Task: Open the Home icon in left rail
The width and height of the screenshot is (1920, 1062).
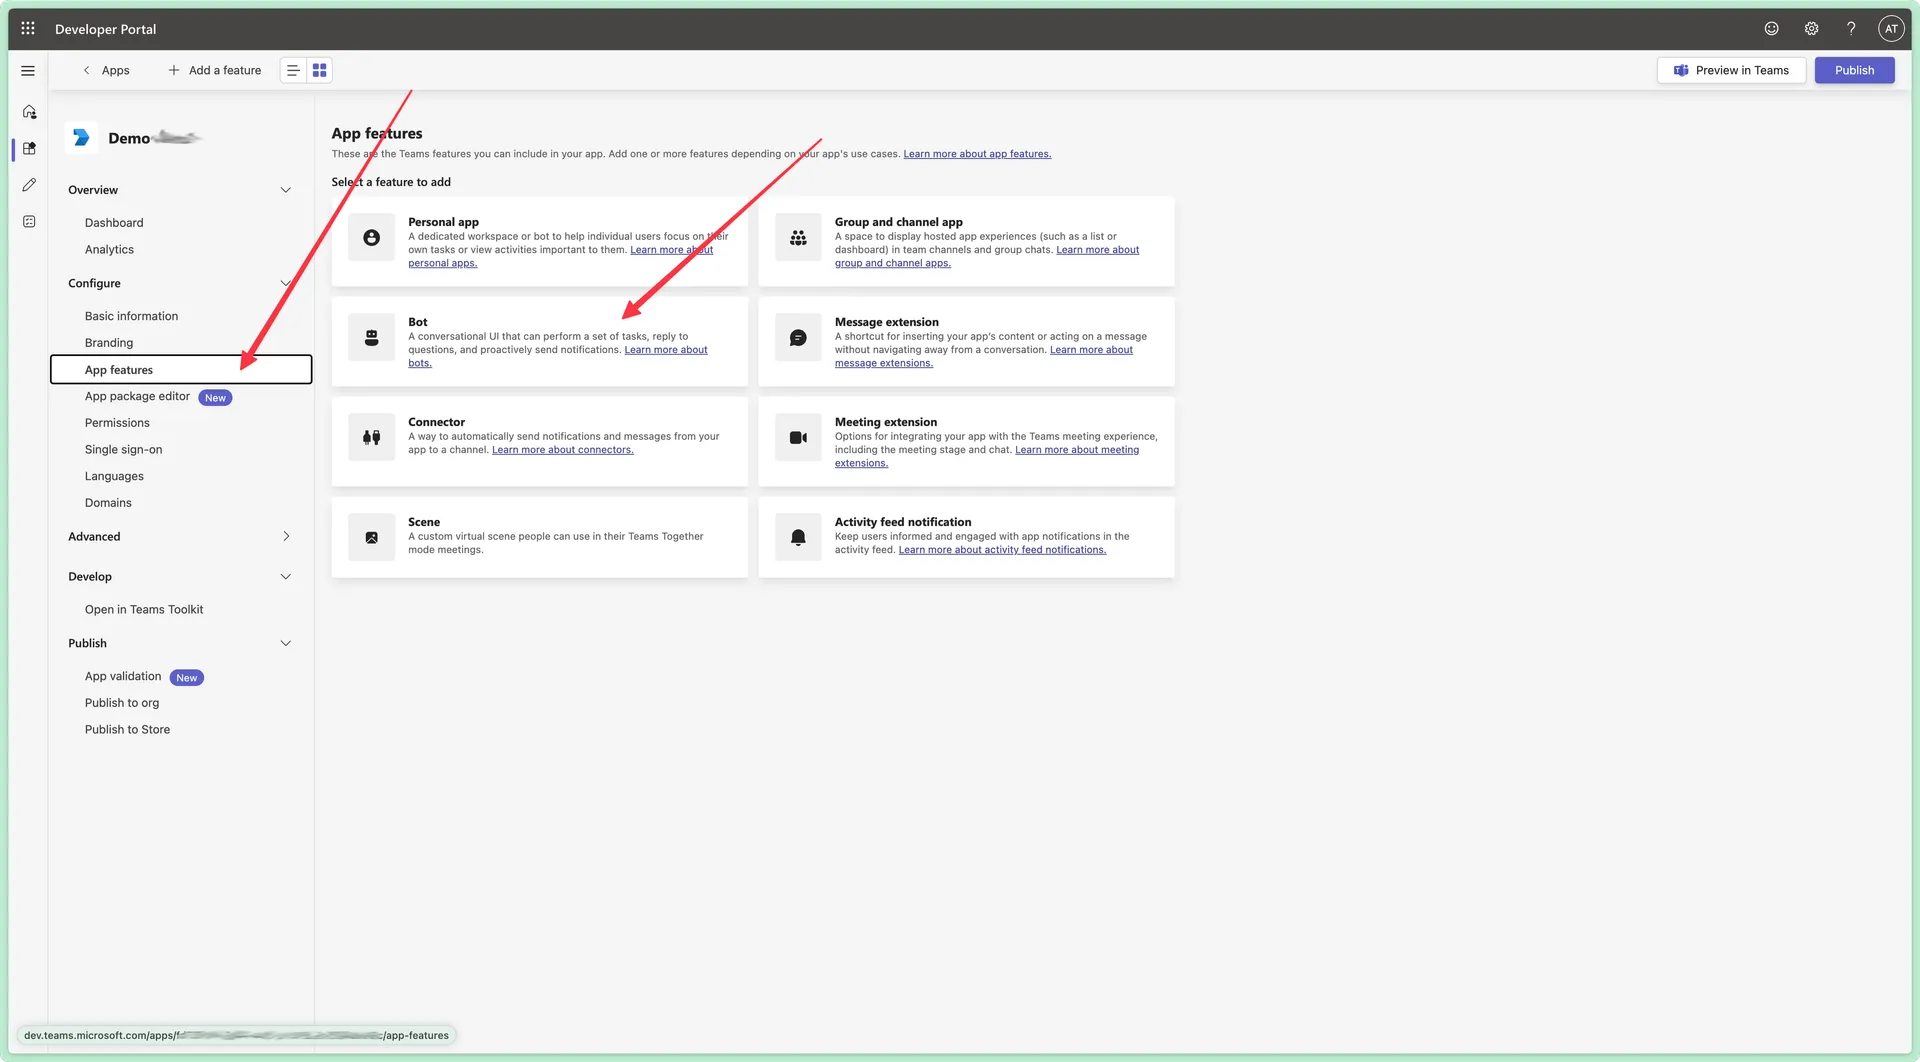Action: coord(29,112)
